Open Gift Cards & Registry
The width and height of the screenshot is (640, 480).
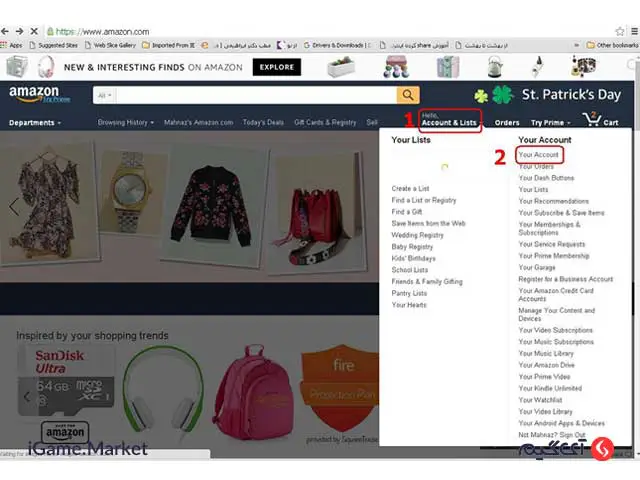[325, 122]
